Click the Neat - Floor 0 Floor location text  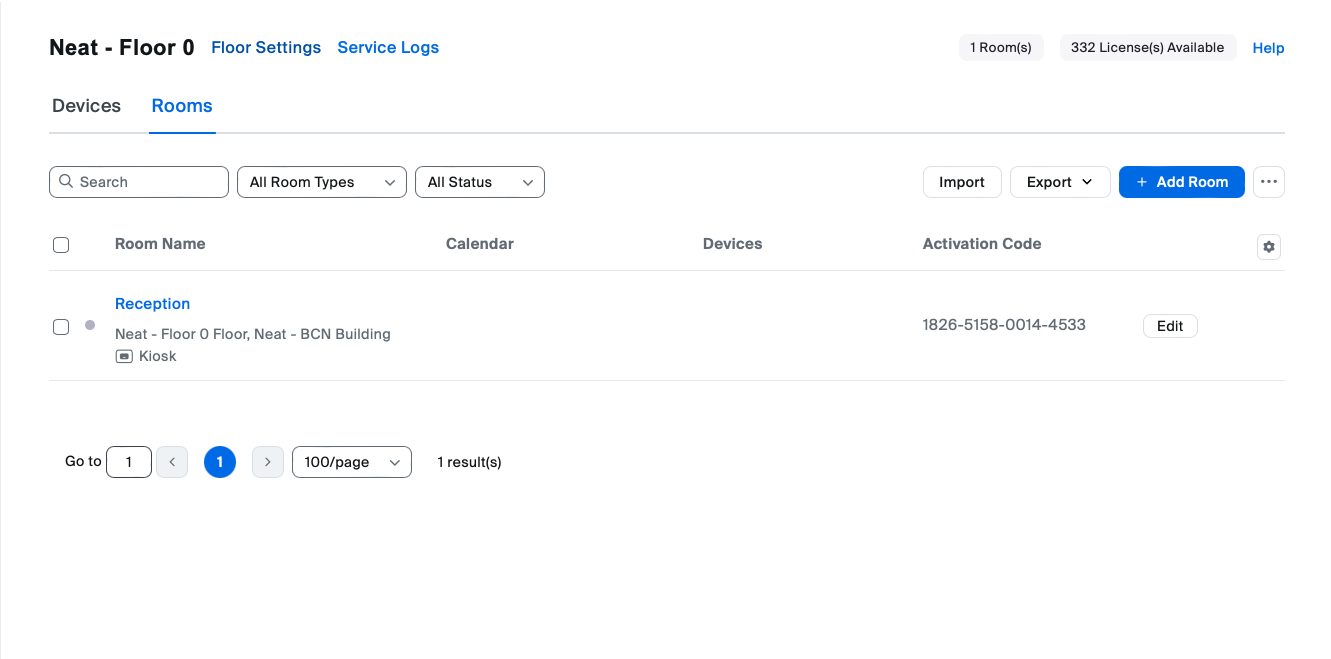[x=253, y=334]
